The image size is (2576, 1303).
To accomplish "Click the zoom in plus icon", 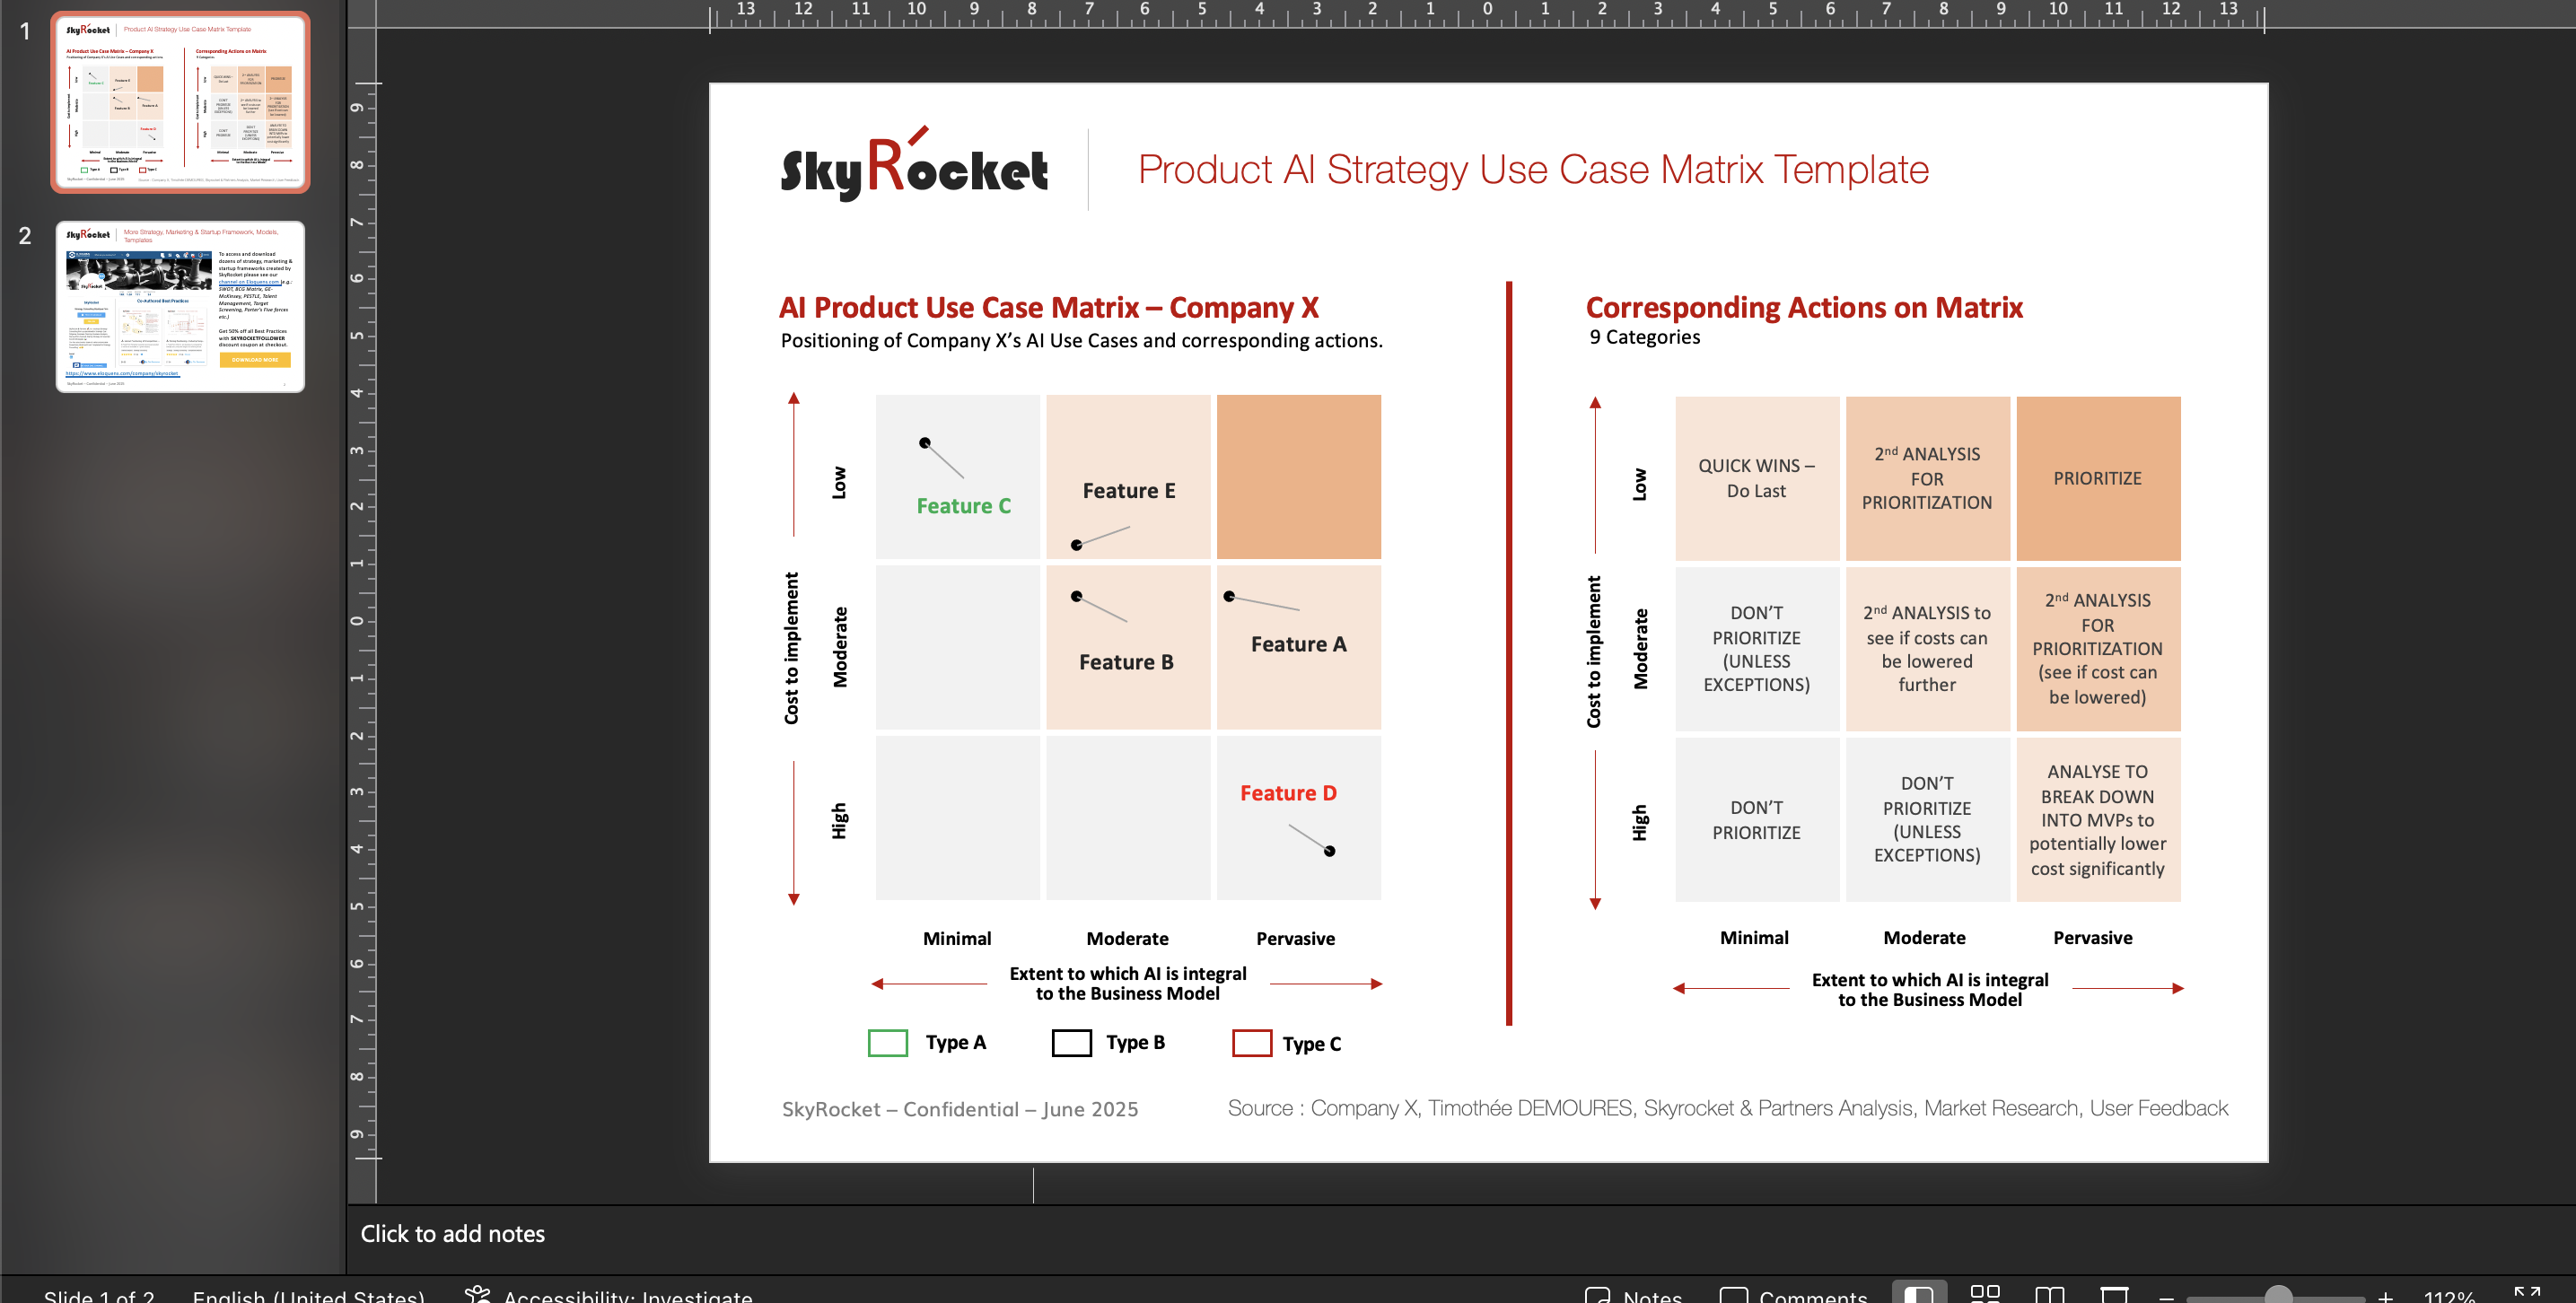I will pos(2386,1296).
